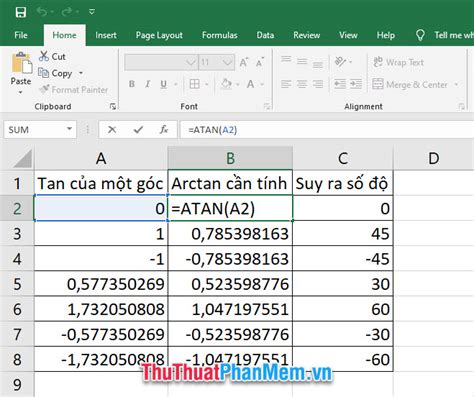Click Format Painter
This screenshot has height=397, width=474.
(x=73, y=90)
